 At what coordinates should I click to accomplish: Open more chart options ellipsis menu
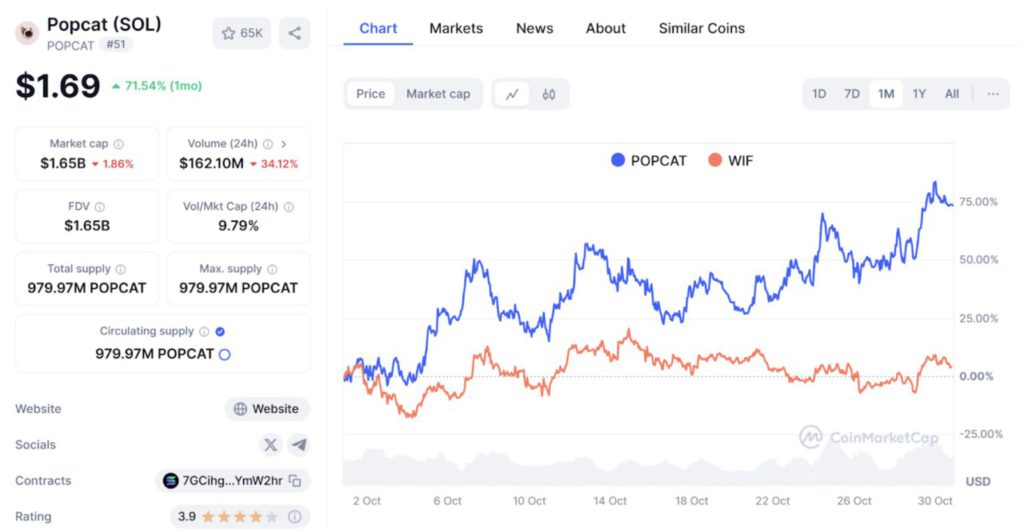click(x=992, y=94)
